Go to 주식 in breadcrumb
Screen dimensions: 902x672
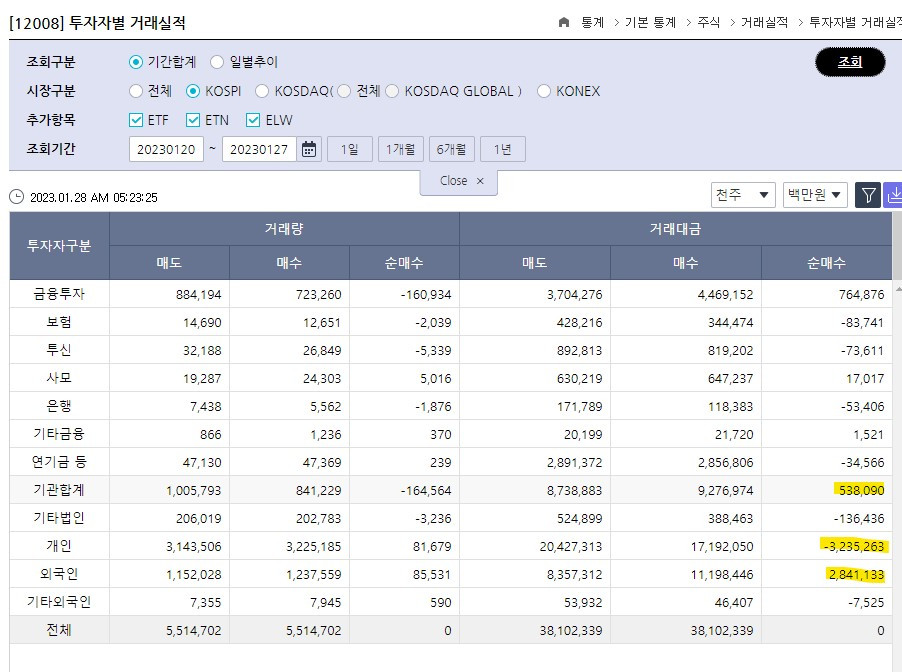pos(709,22)
